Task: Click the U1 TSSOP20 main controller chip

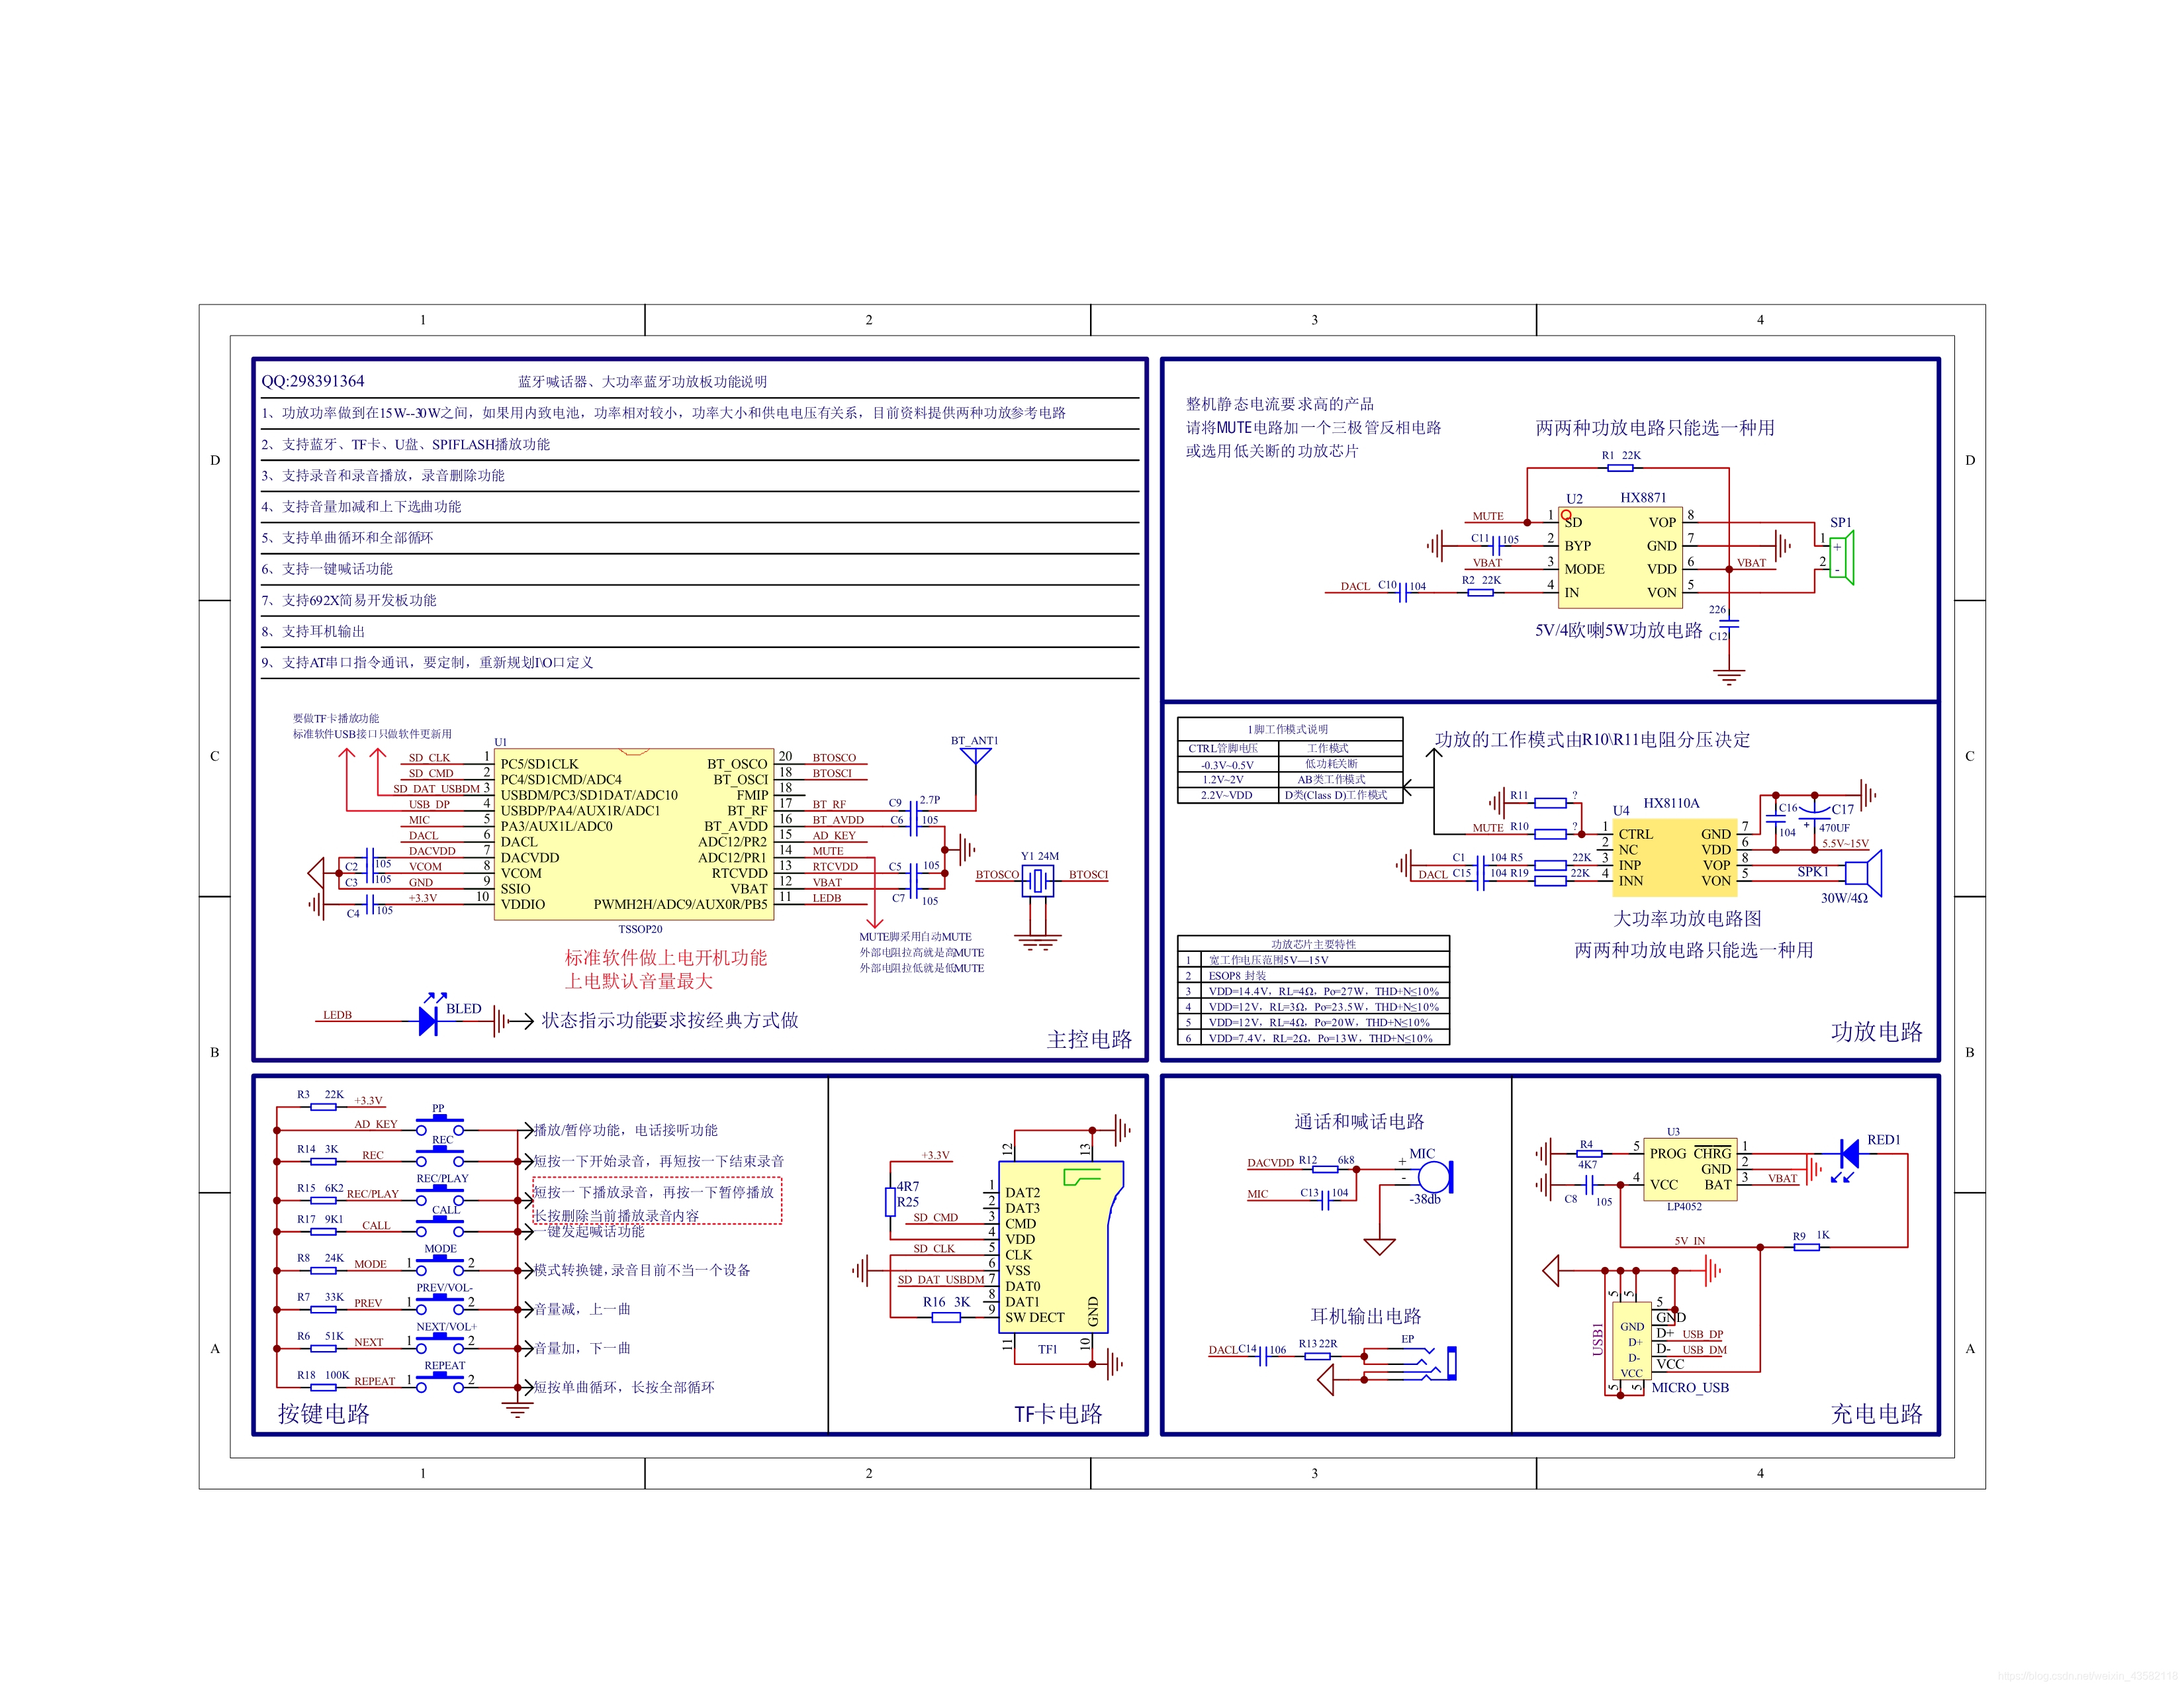Action: [x=633, y=833]
